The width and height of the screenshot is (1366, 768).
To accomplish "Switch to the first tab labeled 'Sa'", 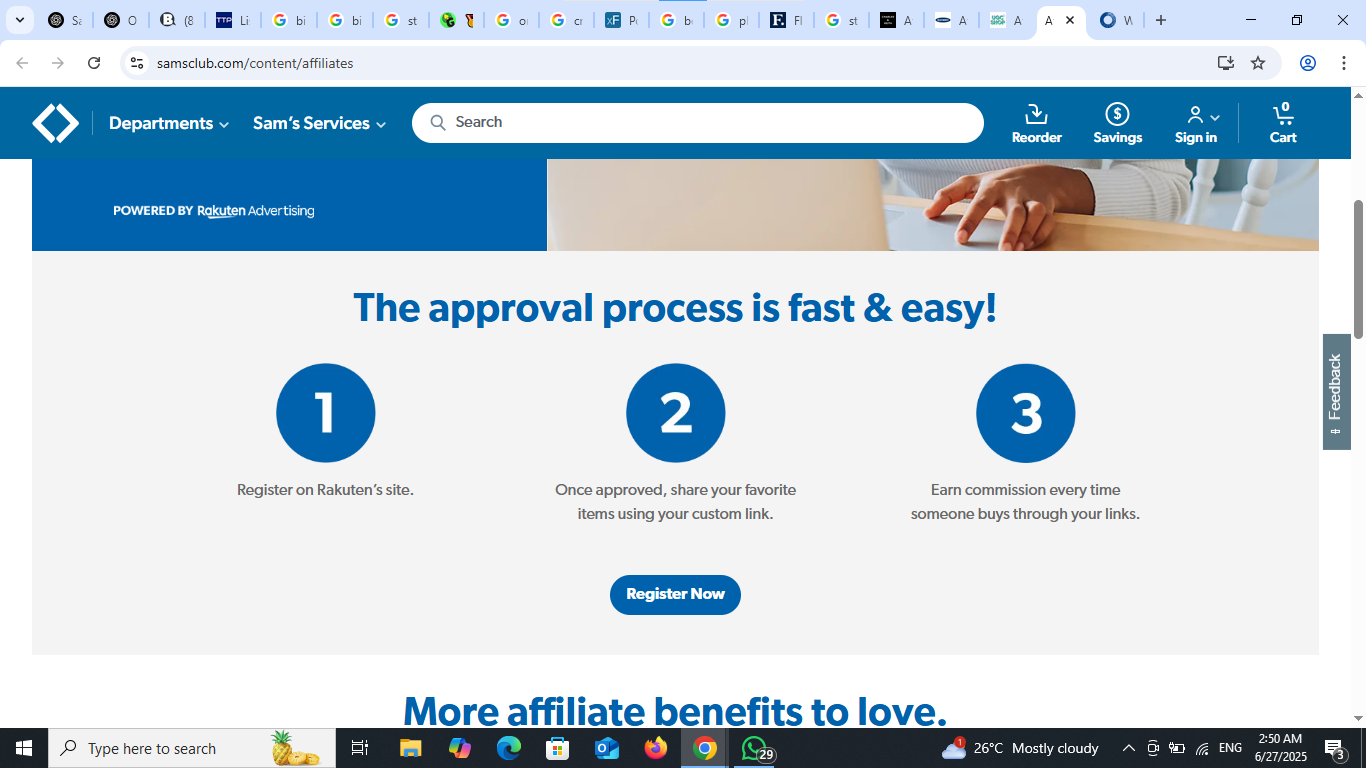I will pyautogui.click(x=65, y=20).
